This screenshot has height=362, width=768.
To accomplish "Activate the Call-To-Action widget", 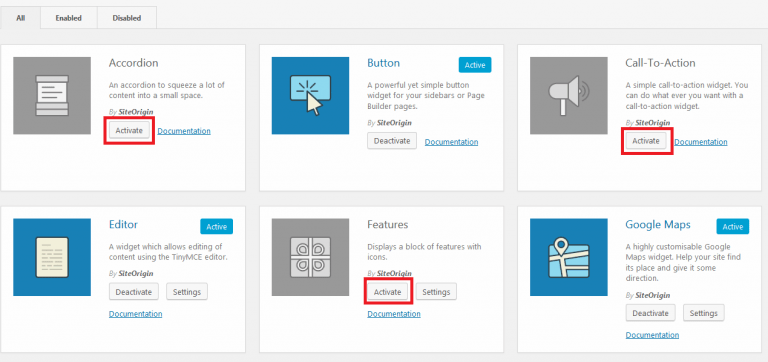I will click(646, 141).
